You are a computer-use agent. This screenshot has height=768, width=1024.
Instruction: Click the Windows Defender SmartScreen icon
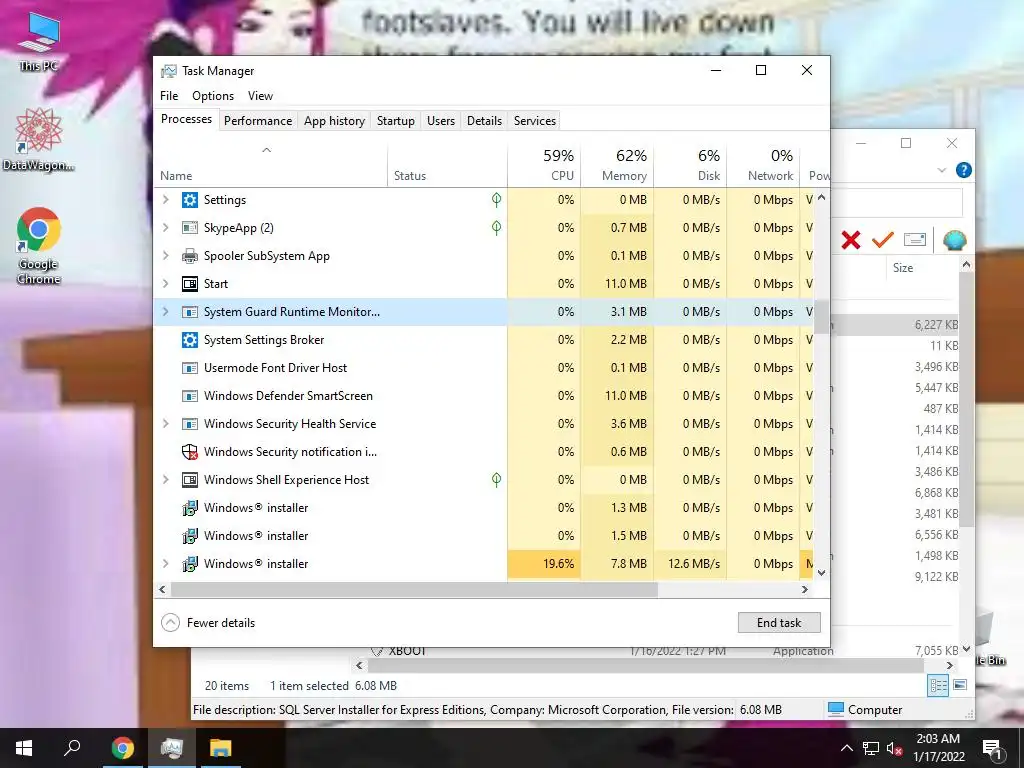click(x=189, y=396)
